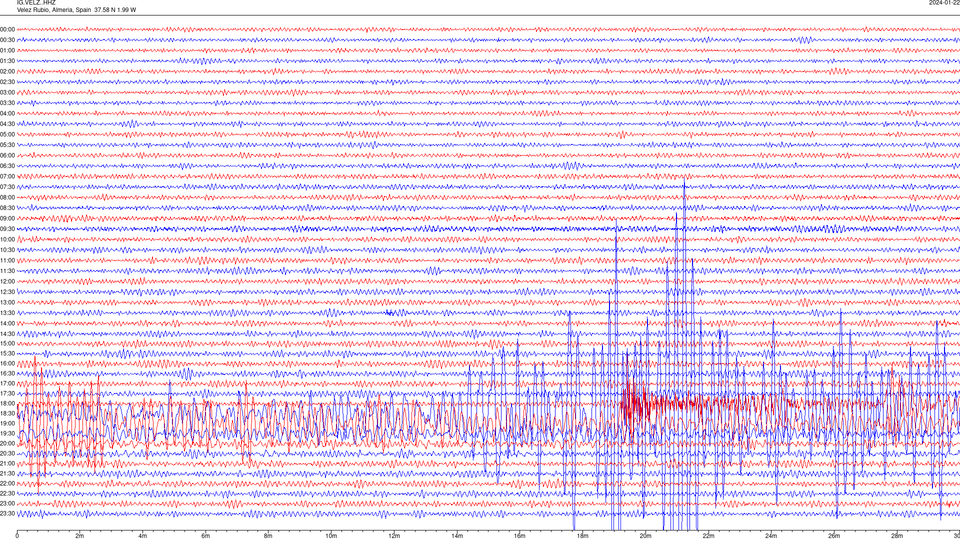The image size is (960, 540).
Task: Select the 16:00 trace time label
Action: point(7,363)
